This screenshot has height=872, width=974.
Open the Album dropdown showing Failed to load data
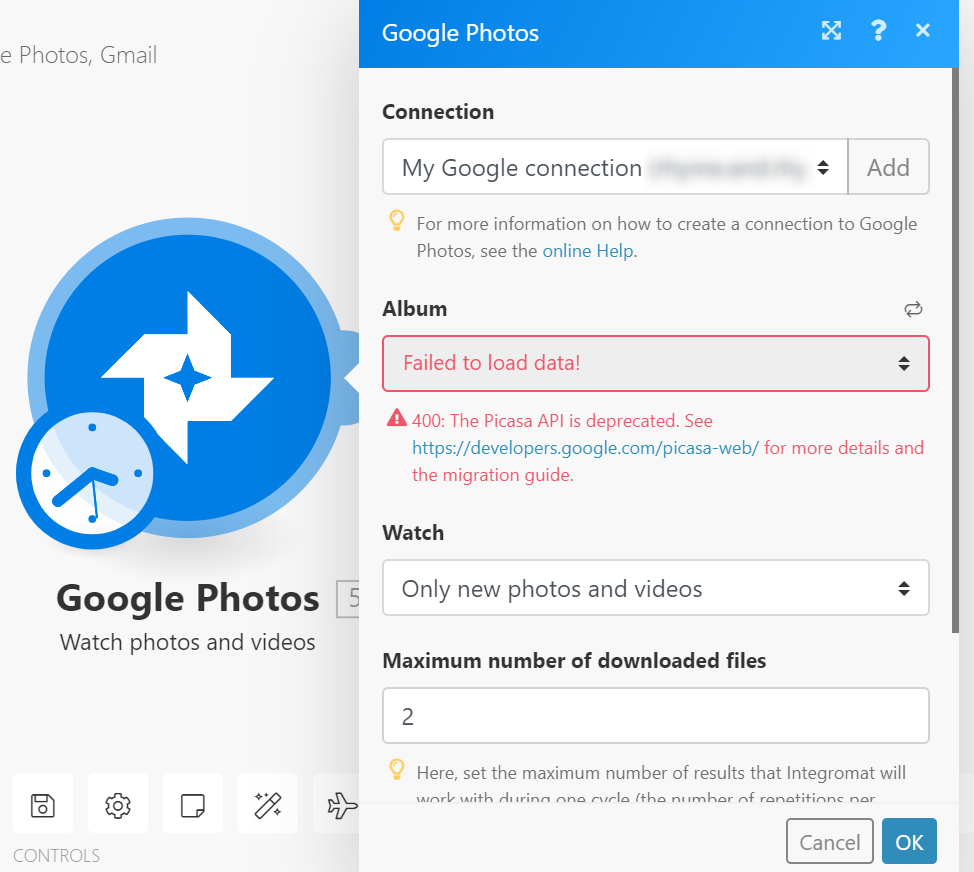(655, 363)
